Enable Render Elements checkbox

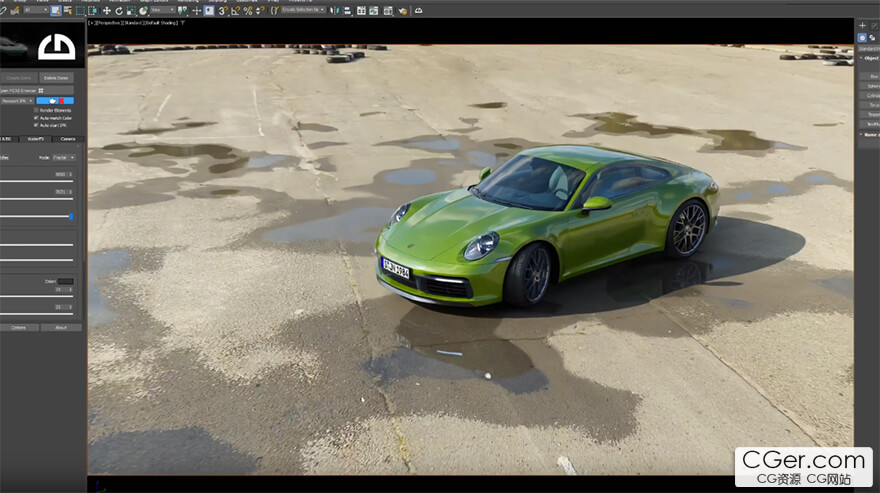36,111
